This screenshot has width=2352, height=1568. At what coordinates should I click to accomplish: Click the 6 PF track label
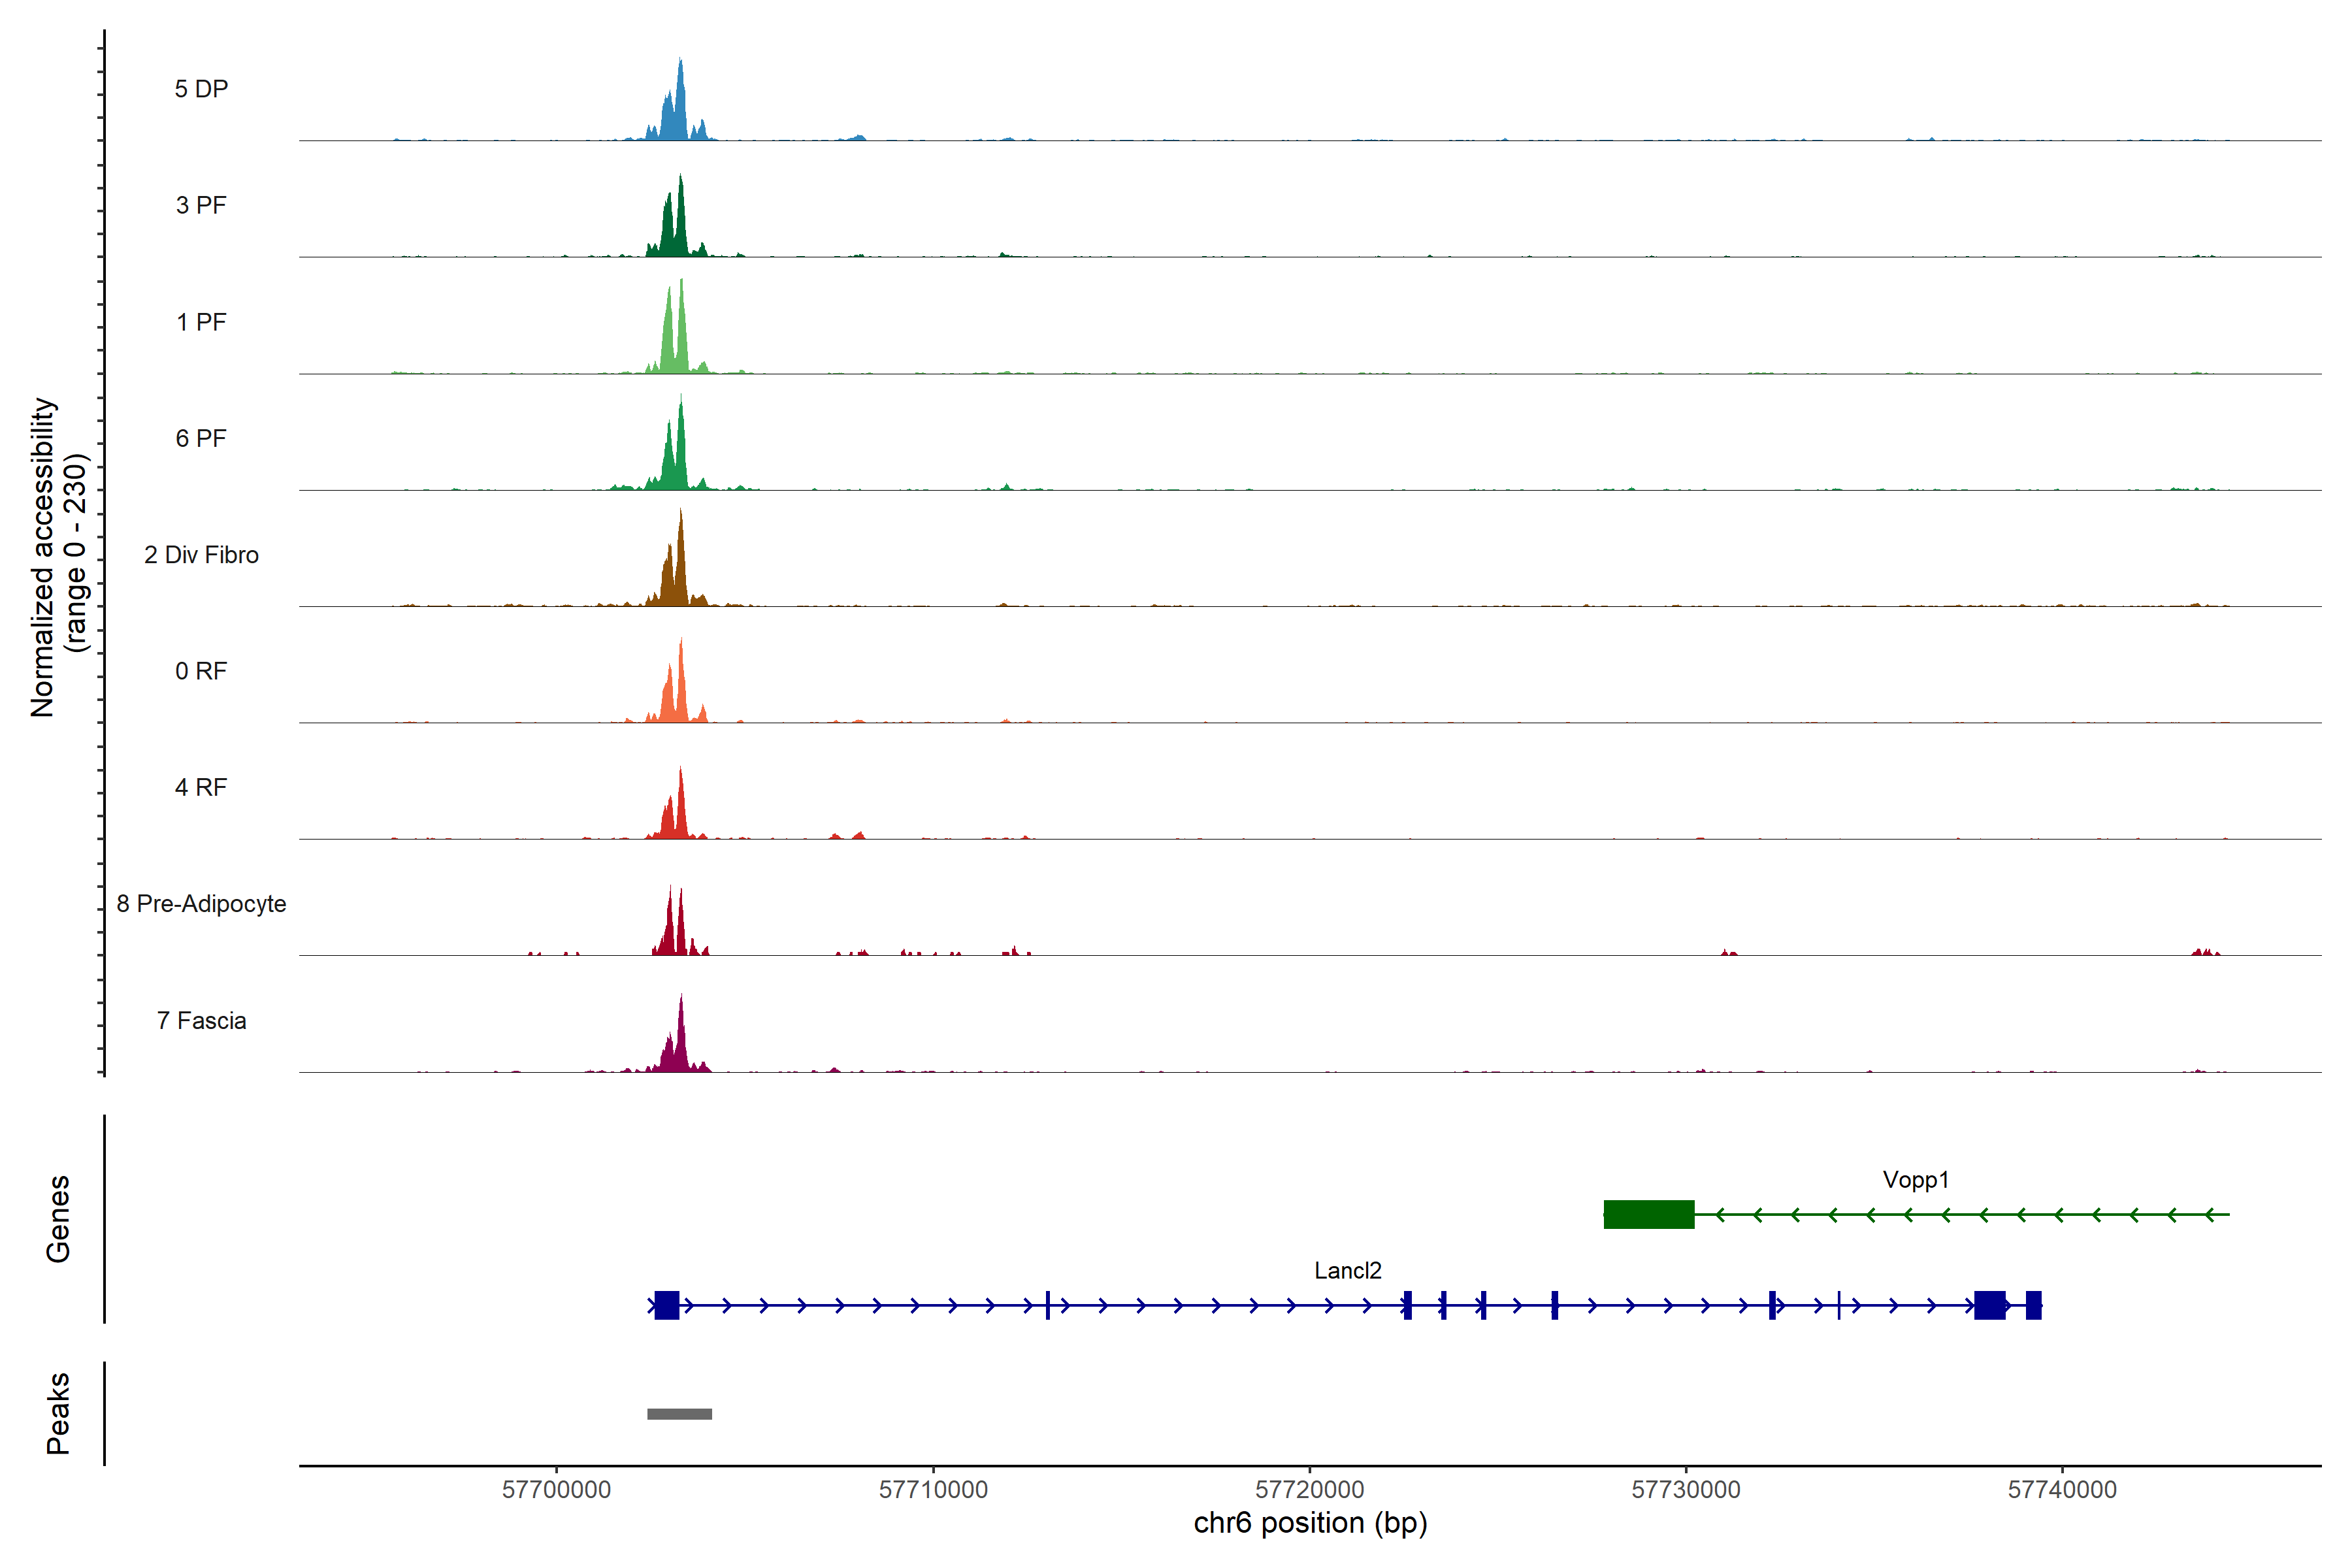201,438
